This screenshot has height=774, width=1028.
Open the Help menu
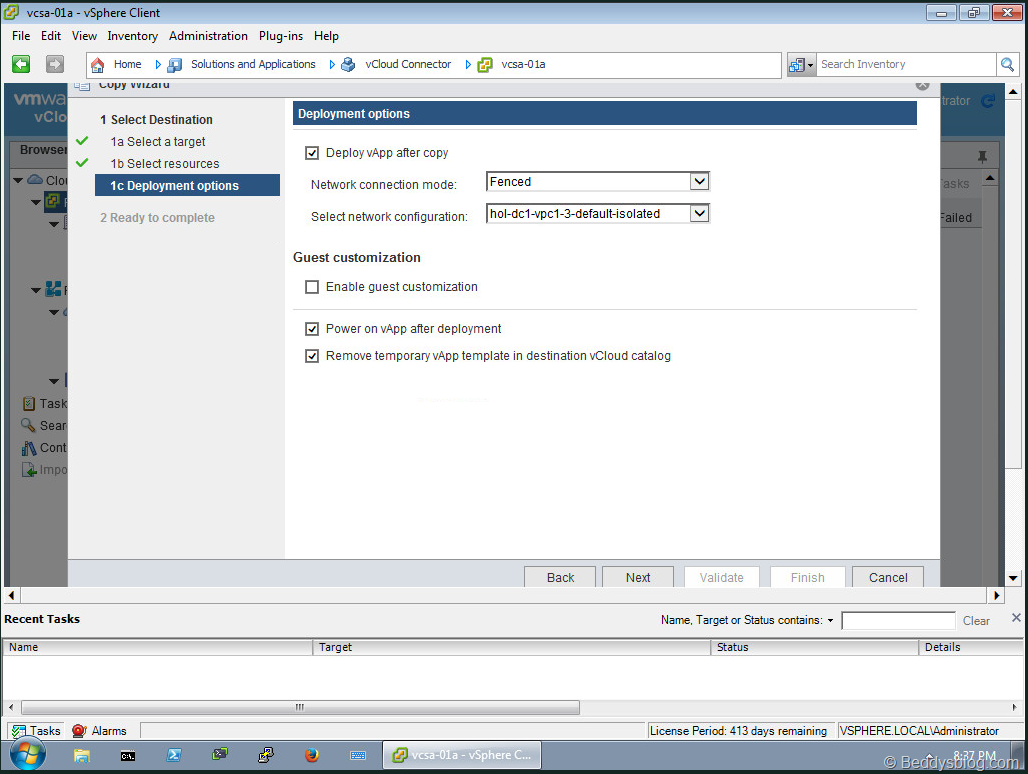click(x=326, y=36)
